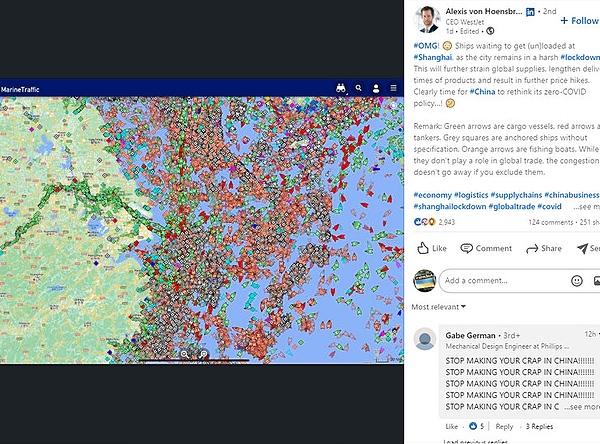Viewport: 600px width, 444px height.
Task: Click the MarineTraffic search magnifier icon
Action: [x=359, y=88]
